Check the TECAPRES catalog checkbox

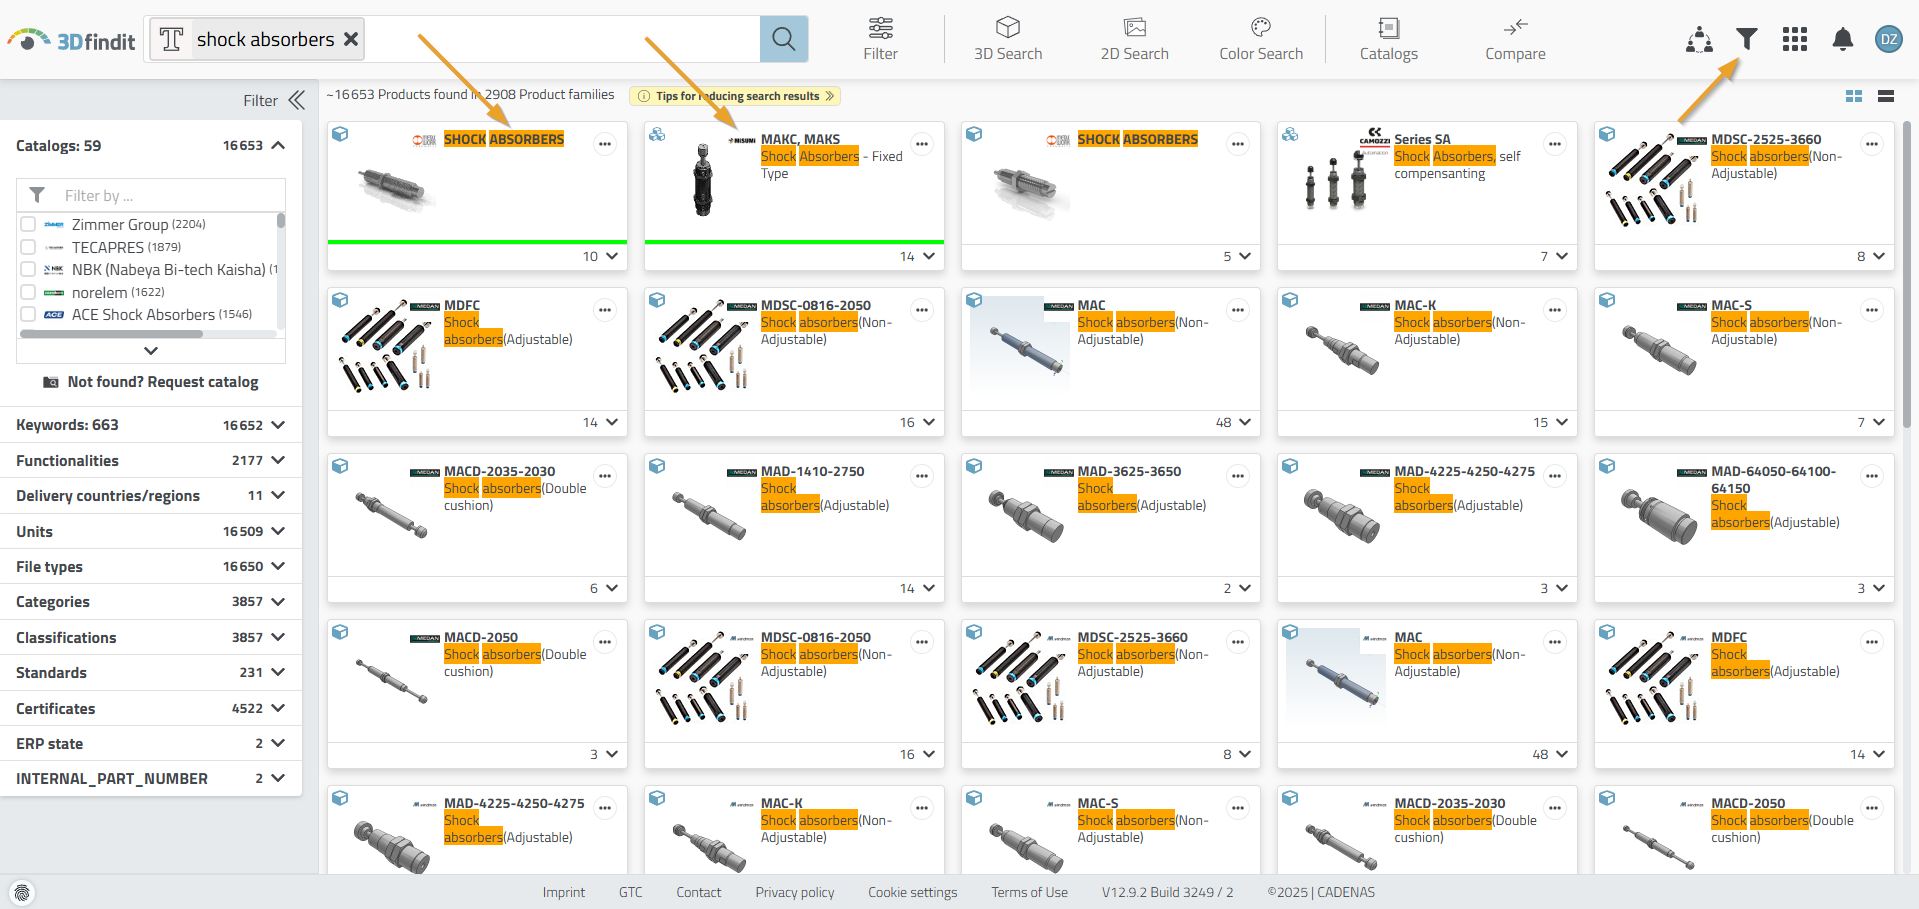[x=28, y=247]
